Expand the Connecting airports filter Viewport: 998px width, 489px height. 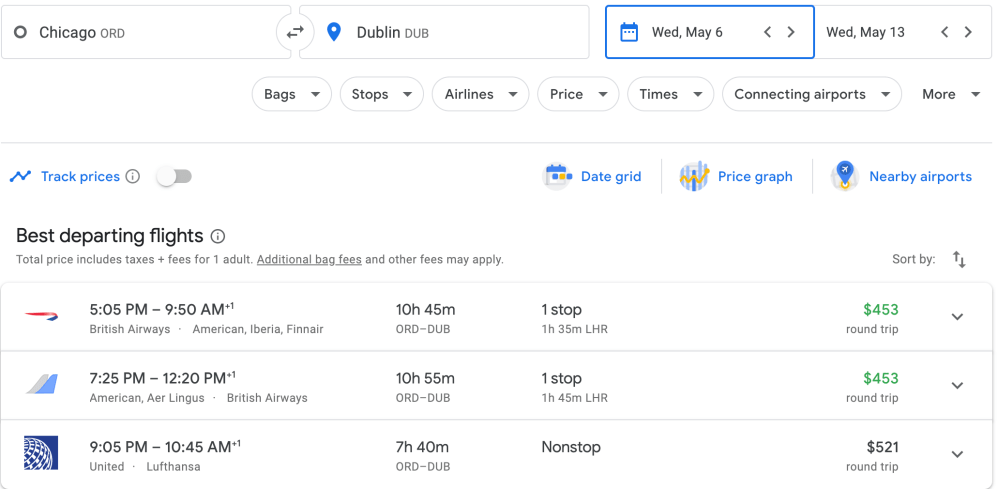pyautogui.click(x=811, y=94)
